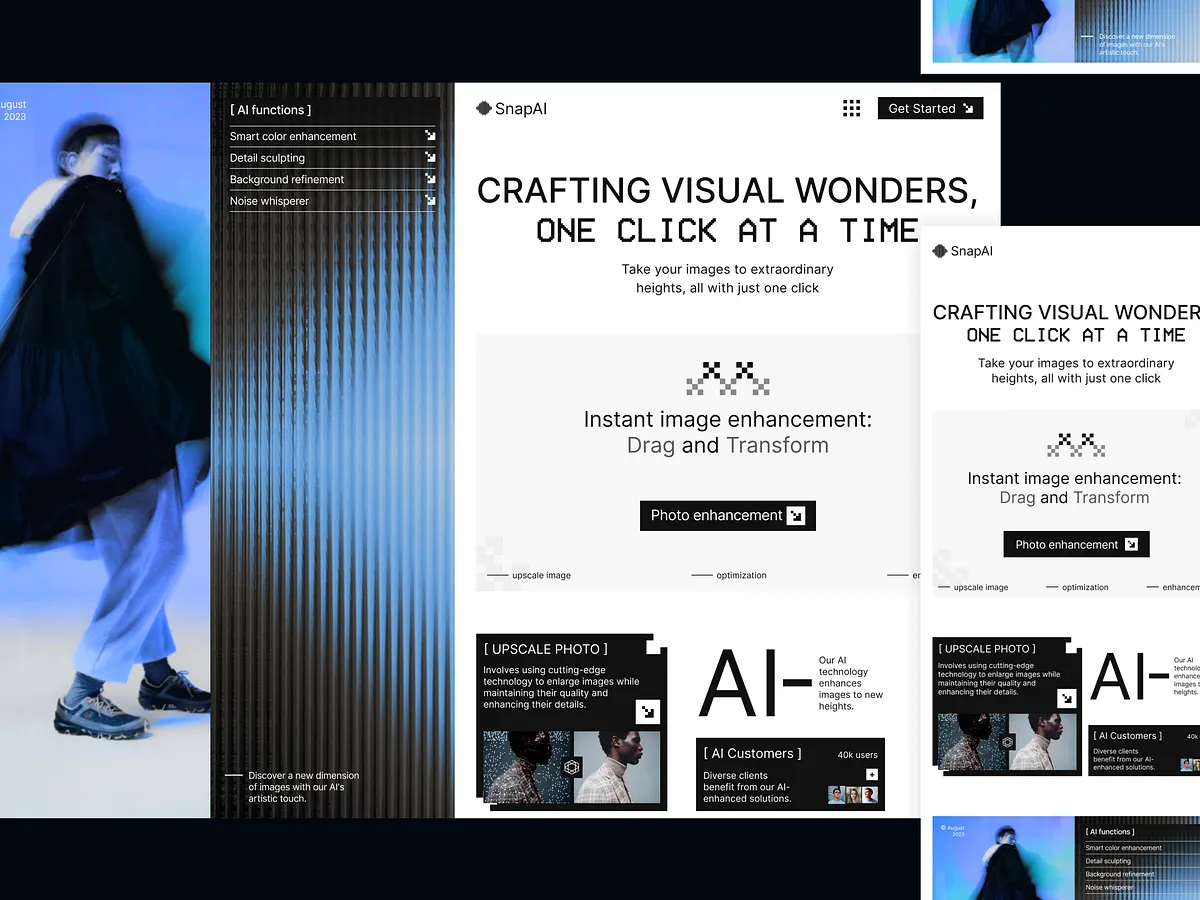Screen dimensions: 1200x900
Task: Click the arrow icon next to Noise whisperer
Action: 430,200
